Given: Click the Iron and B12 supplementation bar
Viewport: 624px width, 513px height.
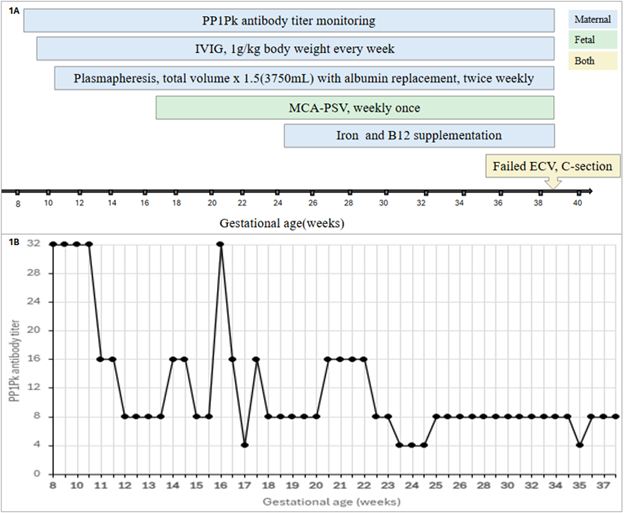Looking at the screenshot, I should pyautogui.click(x=419, y=135).
